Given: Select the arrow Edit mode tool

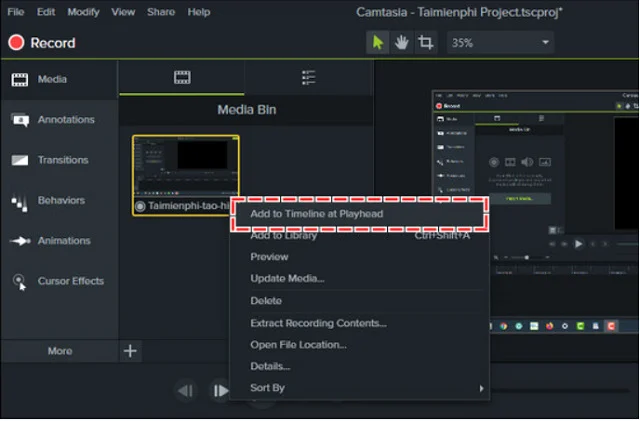Looking at the screenshot, I should (x=378, y=42).
